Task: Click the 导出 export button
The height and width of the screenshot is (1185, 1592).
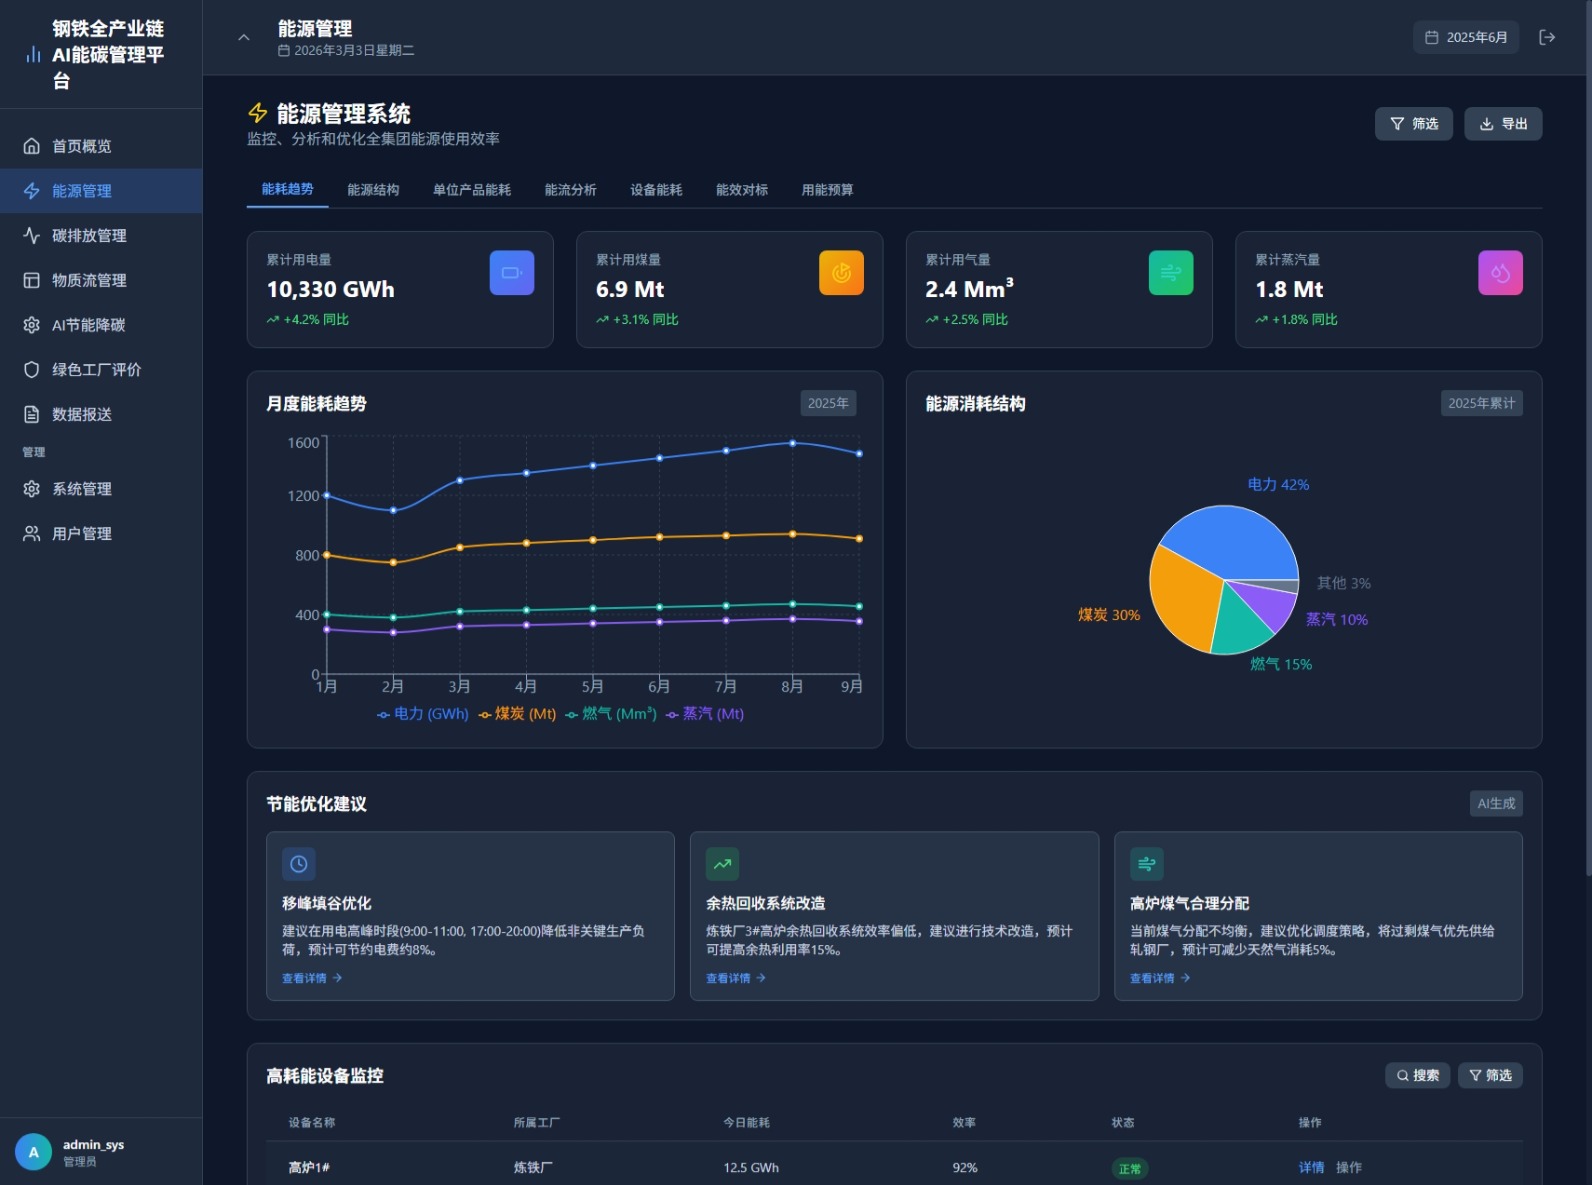Action: 1503,124
